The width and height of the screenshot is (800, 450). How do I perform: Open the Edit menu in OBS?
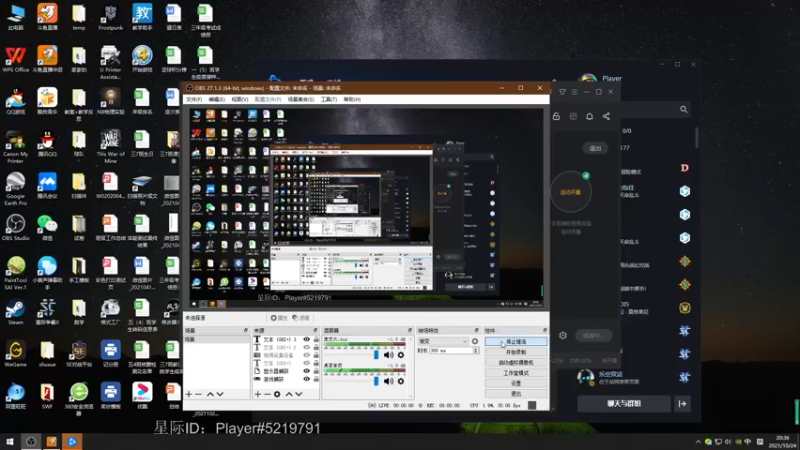point(217,99)
